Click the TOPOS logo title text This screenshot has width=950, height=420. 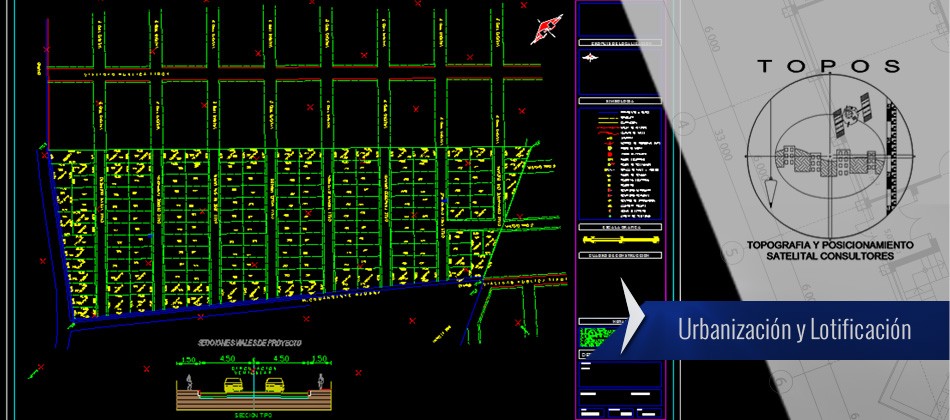(x=829, y=66)
